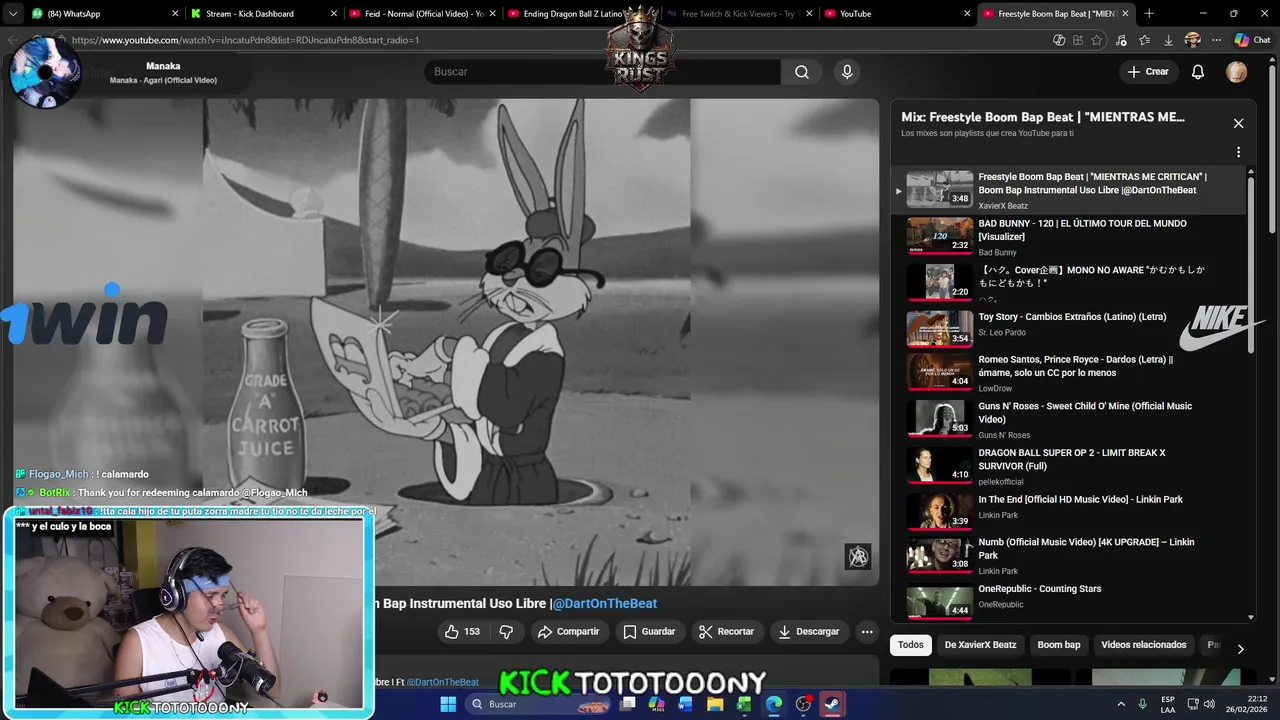Open OBS icon on the taskbar
The width and height of the screenshot is (1280, 720).
pos(803,704)
